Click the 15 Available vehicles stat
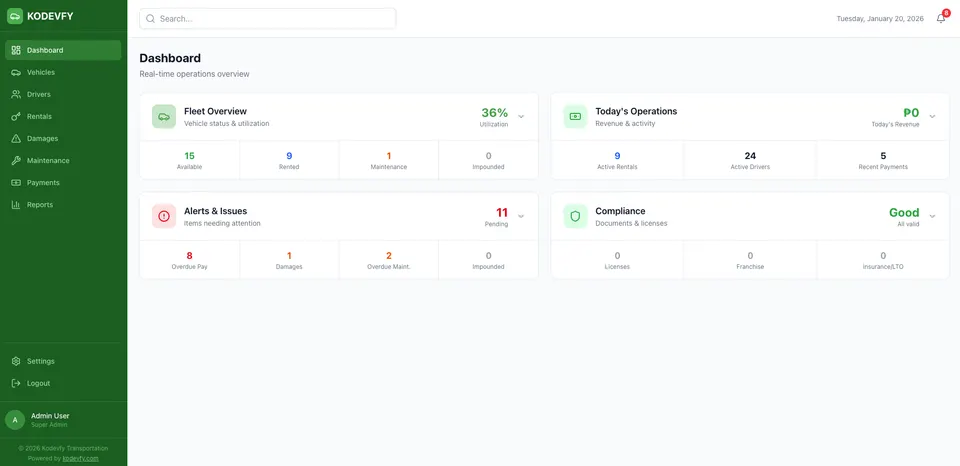The height and width of the screenshot is (466, 960). point(189,160)
